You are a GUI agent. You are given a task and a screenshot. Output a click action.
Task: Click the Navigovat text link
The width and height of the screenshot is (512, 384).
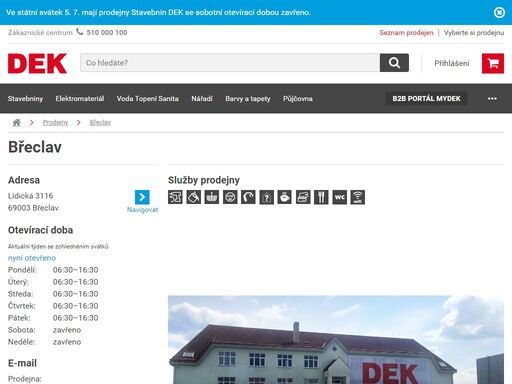[142, 210]
